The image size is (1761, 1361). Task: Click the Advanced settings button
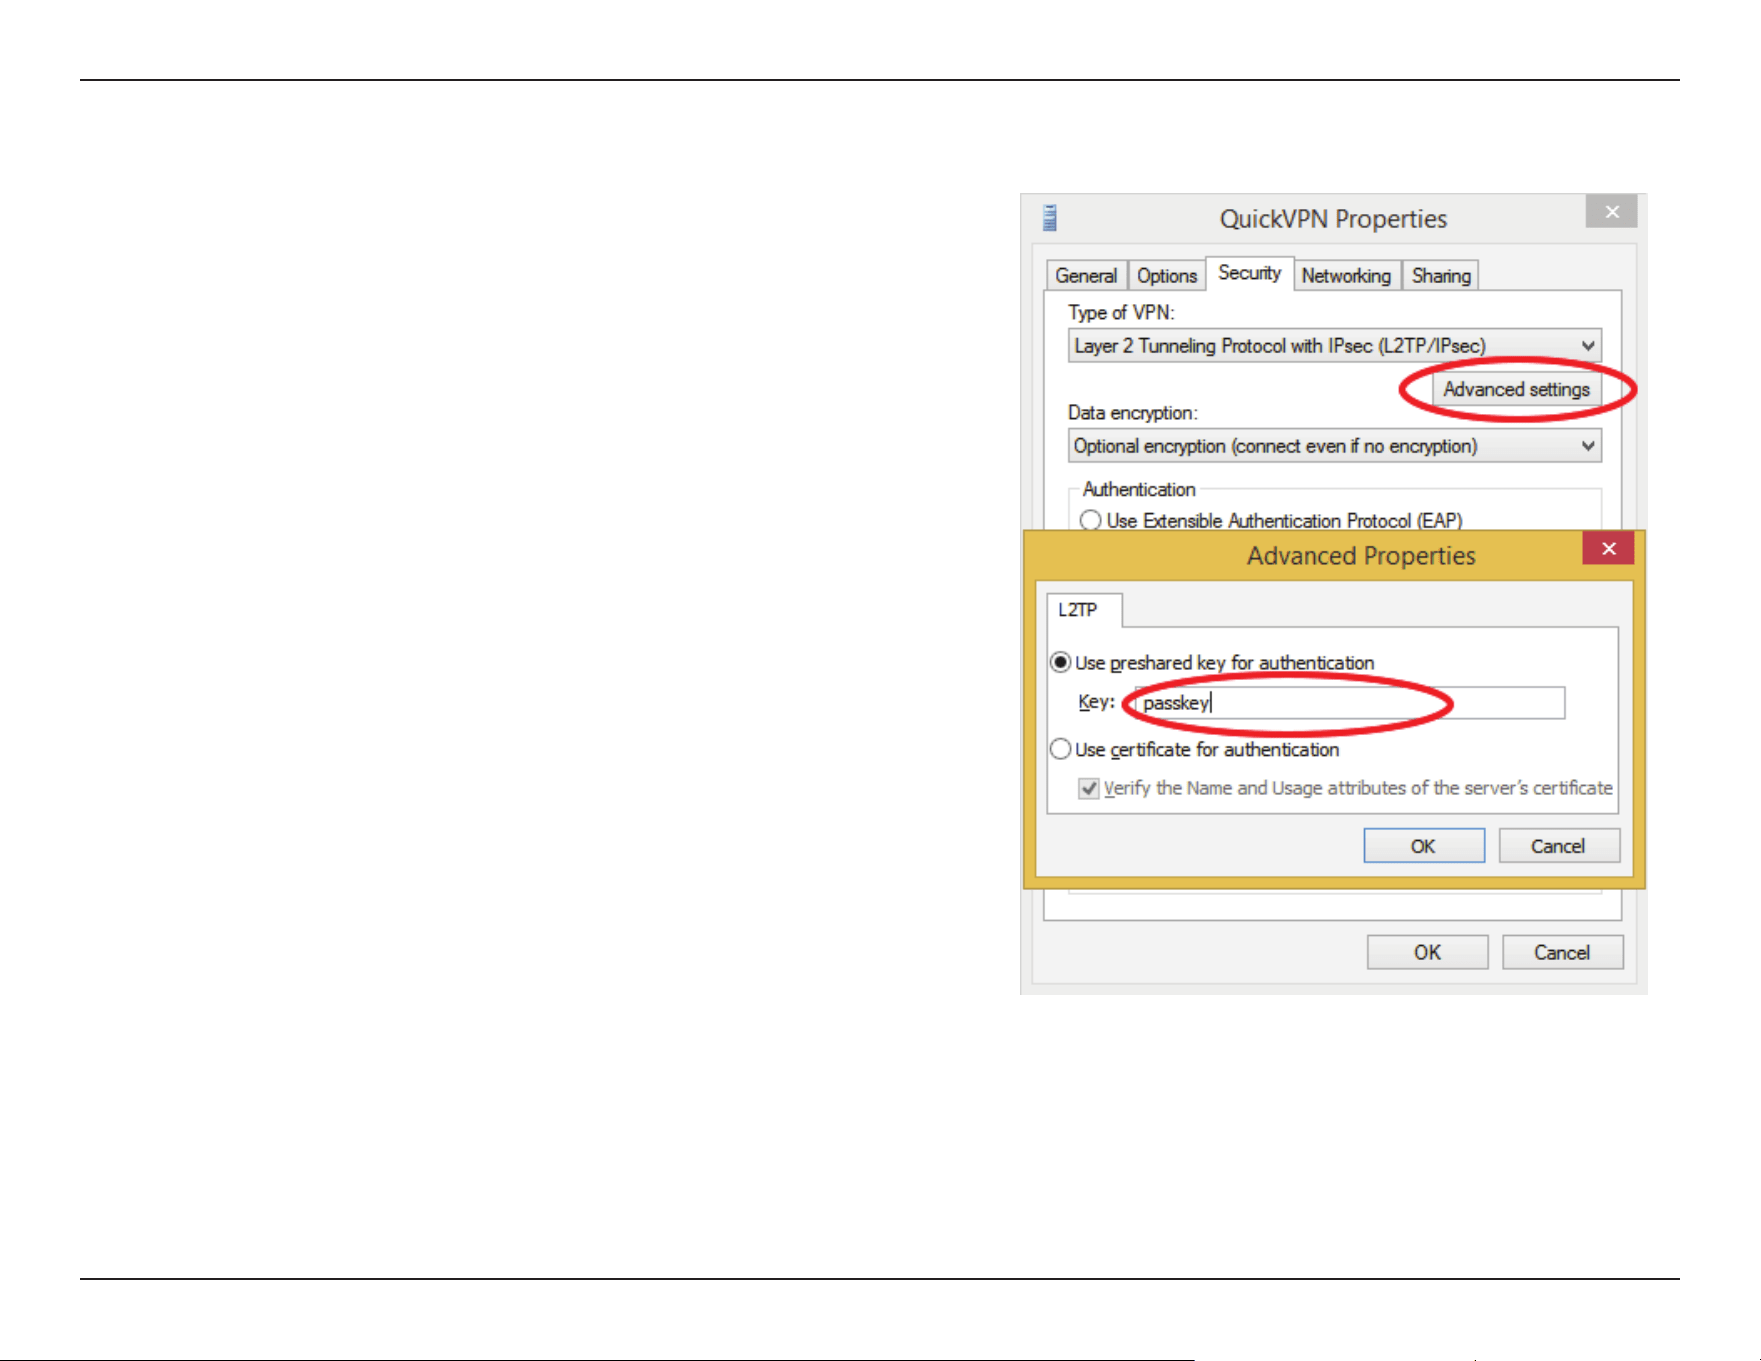click(x=1516, y=389)
